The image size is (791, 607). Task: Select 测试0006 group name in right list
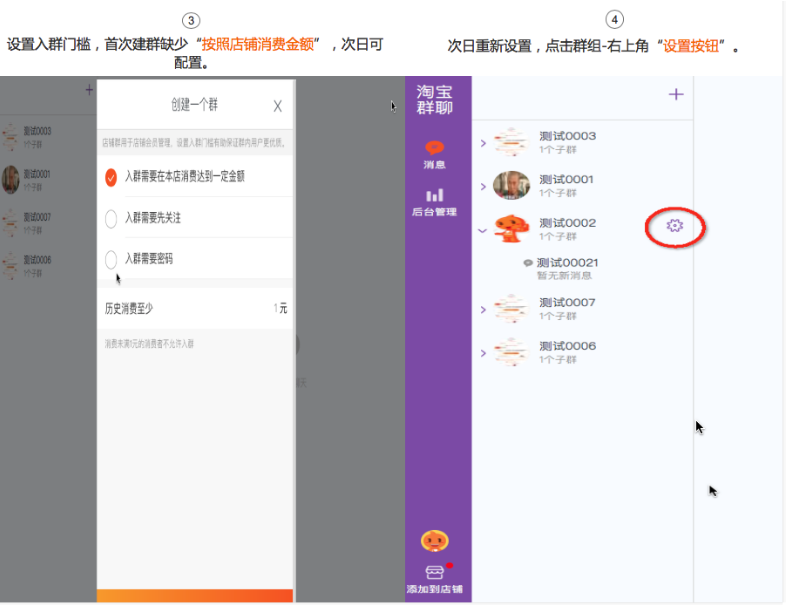[569, 346]
